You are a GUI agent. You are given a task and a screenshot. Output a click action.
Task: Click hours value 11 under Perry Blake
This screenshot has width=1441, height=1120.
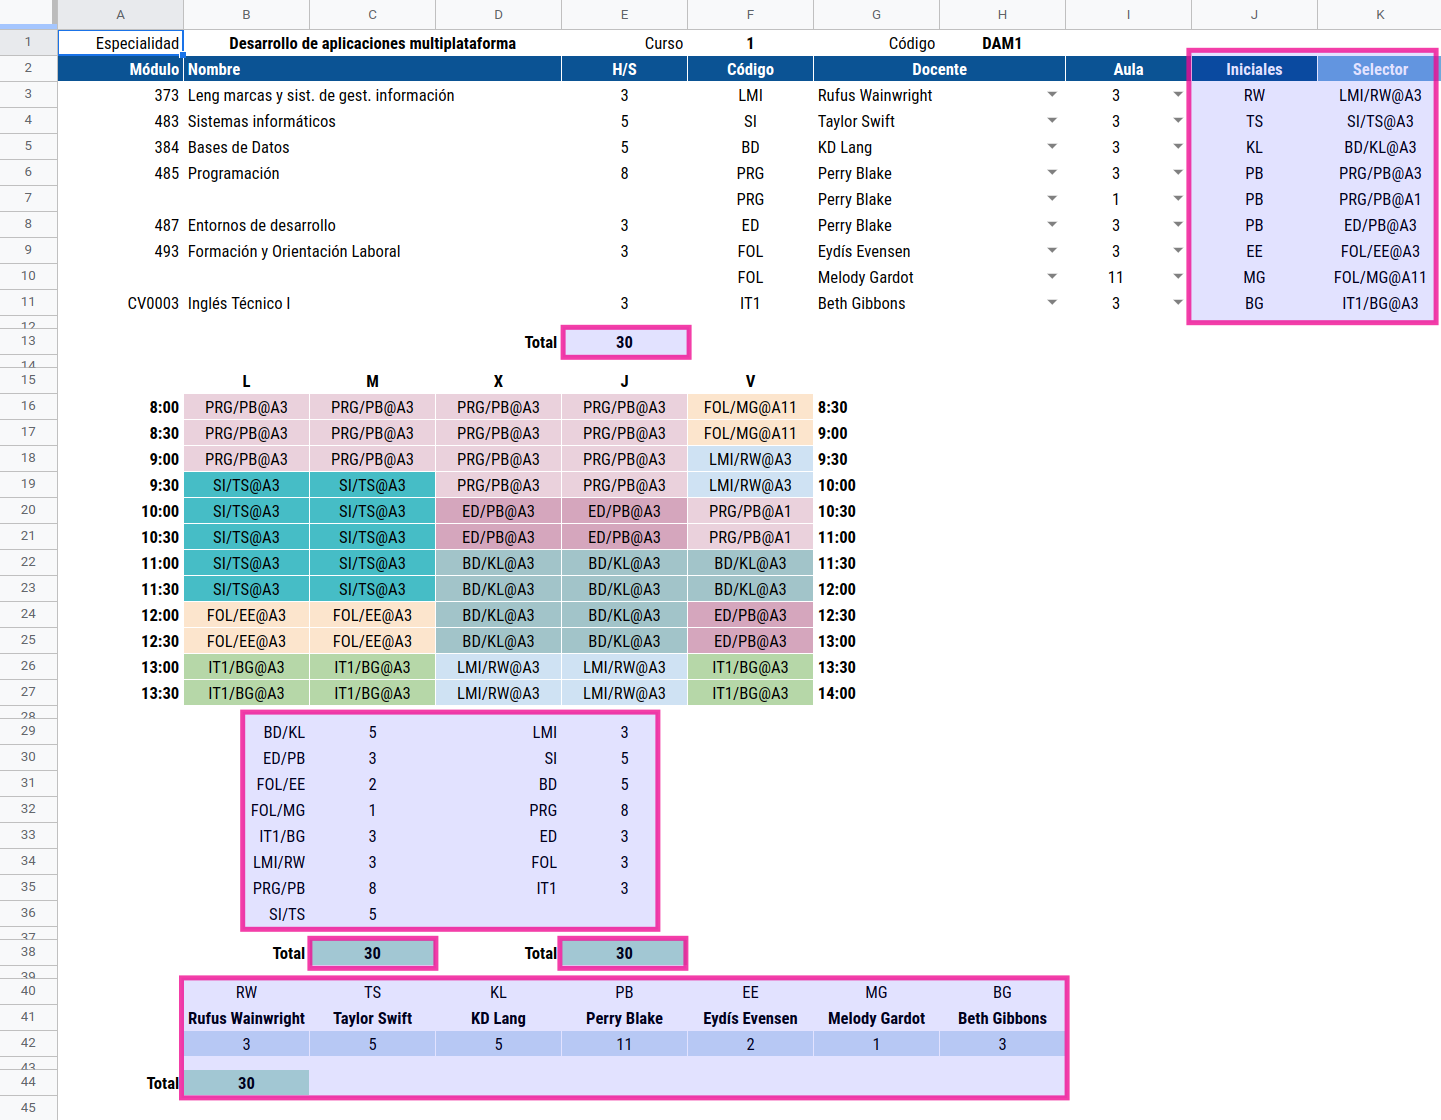pyautogui.click(x=625, y=1044)
